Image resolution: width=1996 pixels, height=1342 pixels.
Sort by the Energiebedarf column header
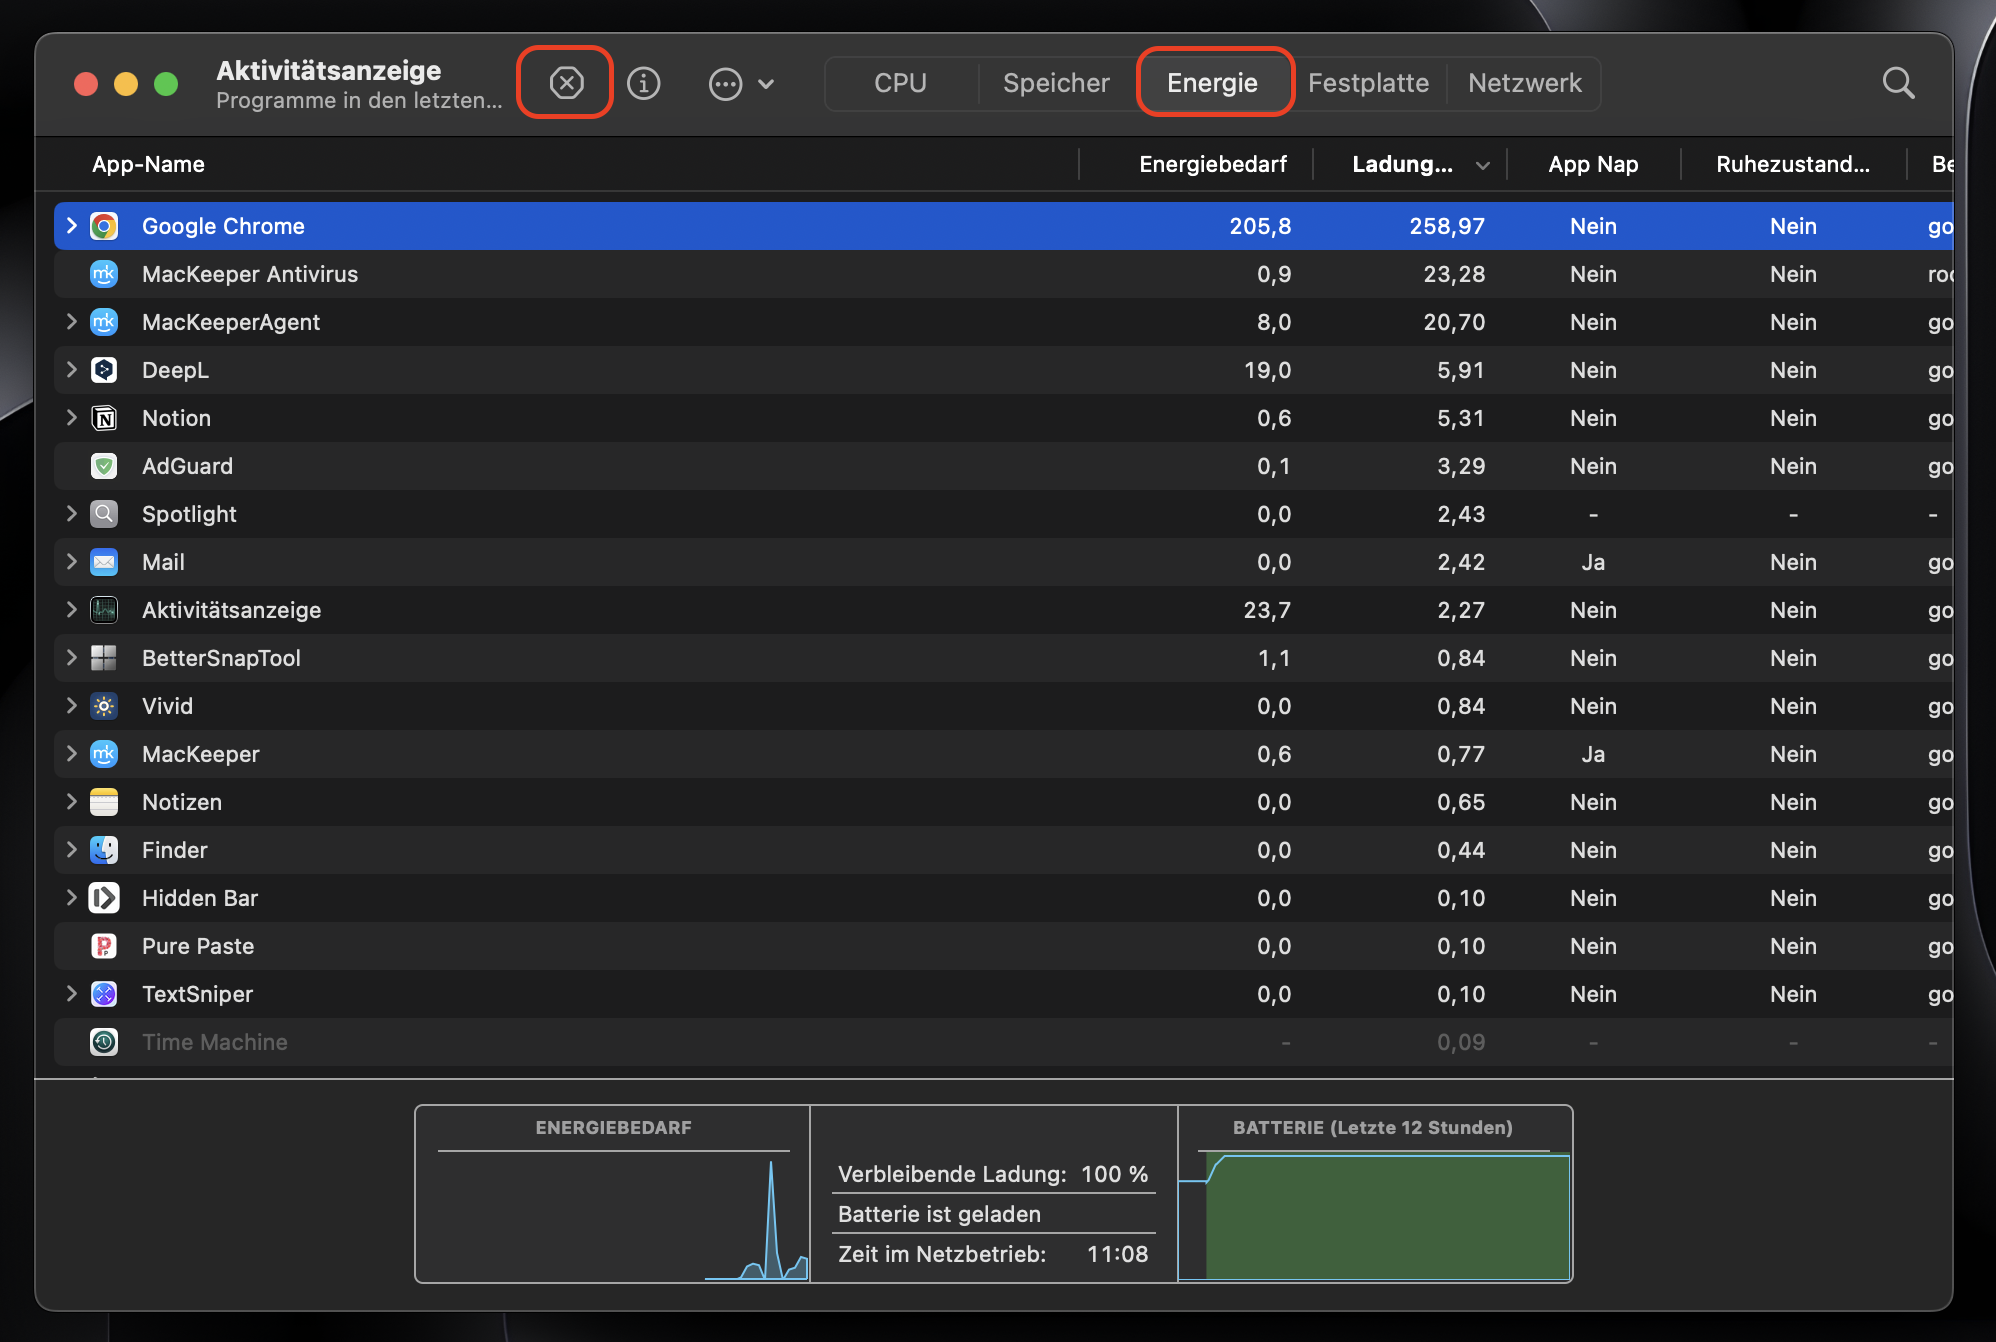[x=1212, y=164]
